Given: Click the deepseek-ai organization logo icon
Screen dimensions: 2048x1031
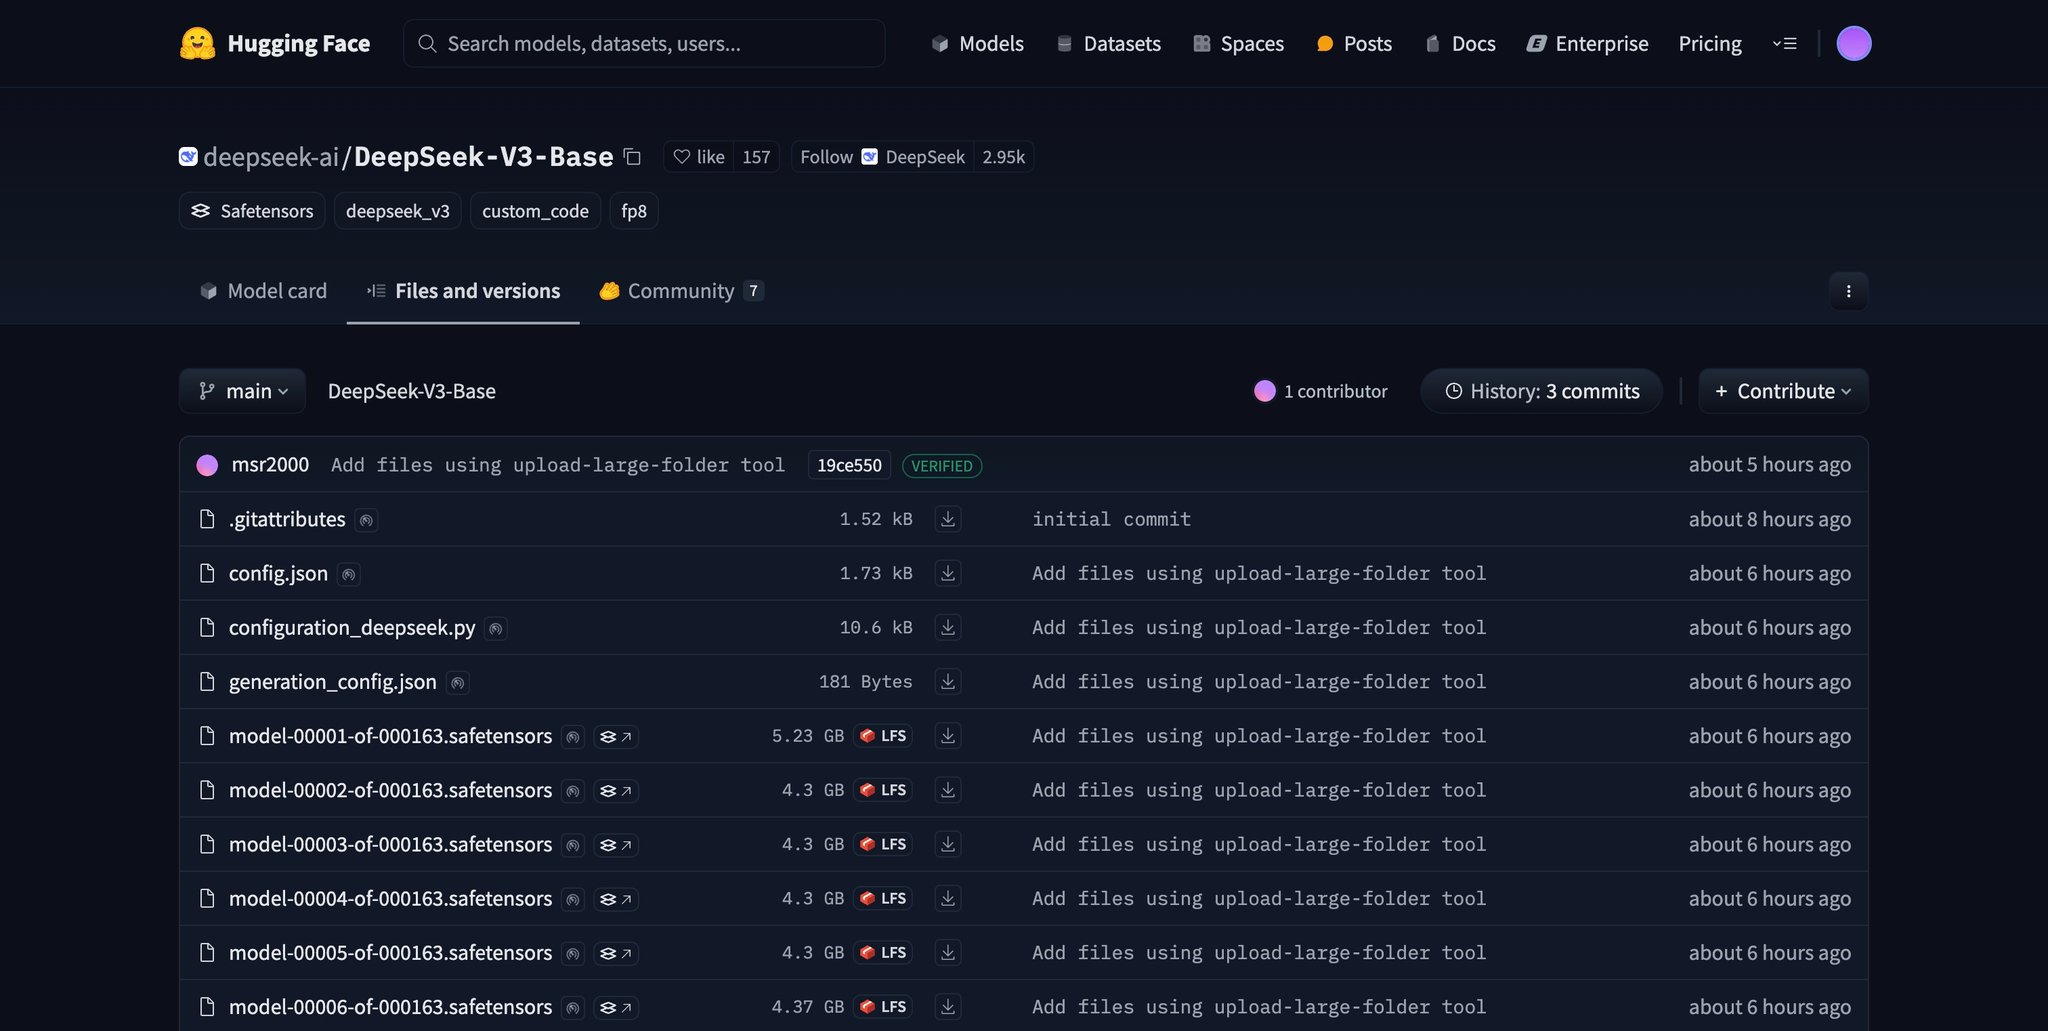Looking at the screenshot, I should 188,156.
